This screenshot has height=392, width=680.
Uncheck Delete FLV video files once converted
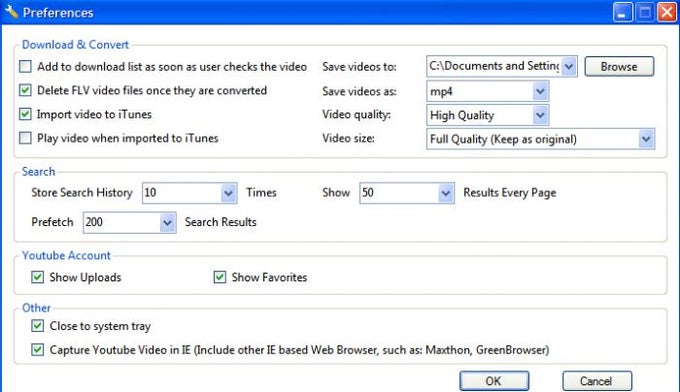point(25,90)
